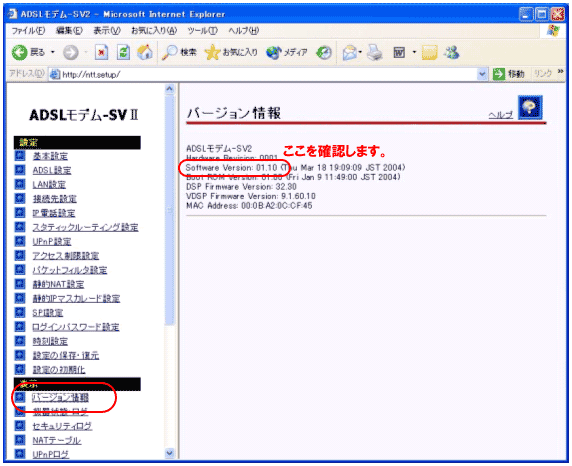
Task: Click the Back arrow toolbar icon
Action: 20,53
